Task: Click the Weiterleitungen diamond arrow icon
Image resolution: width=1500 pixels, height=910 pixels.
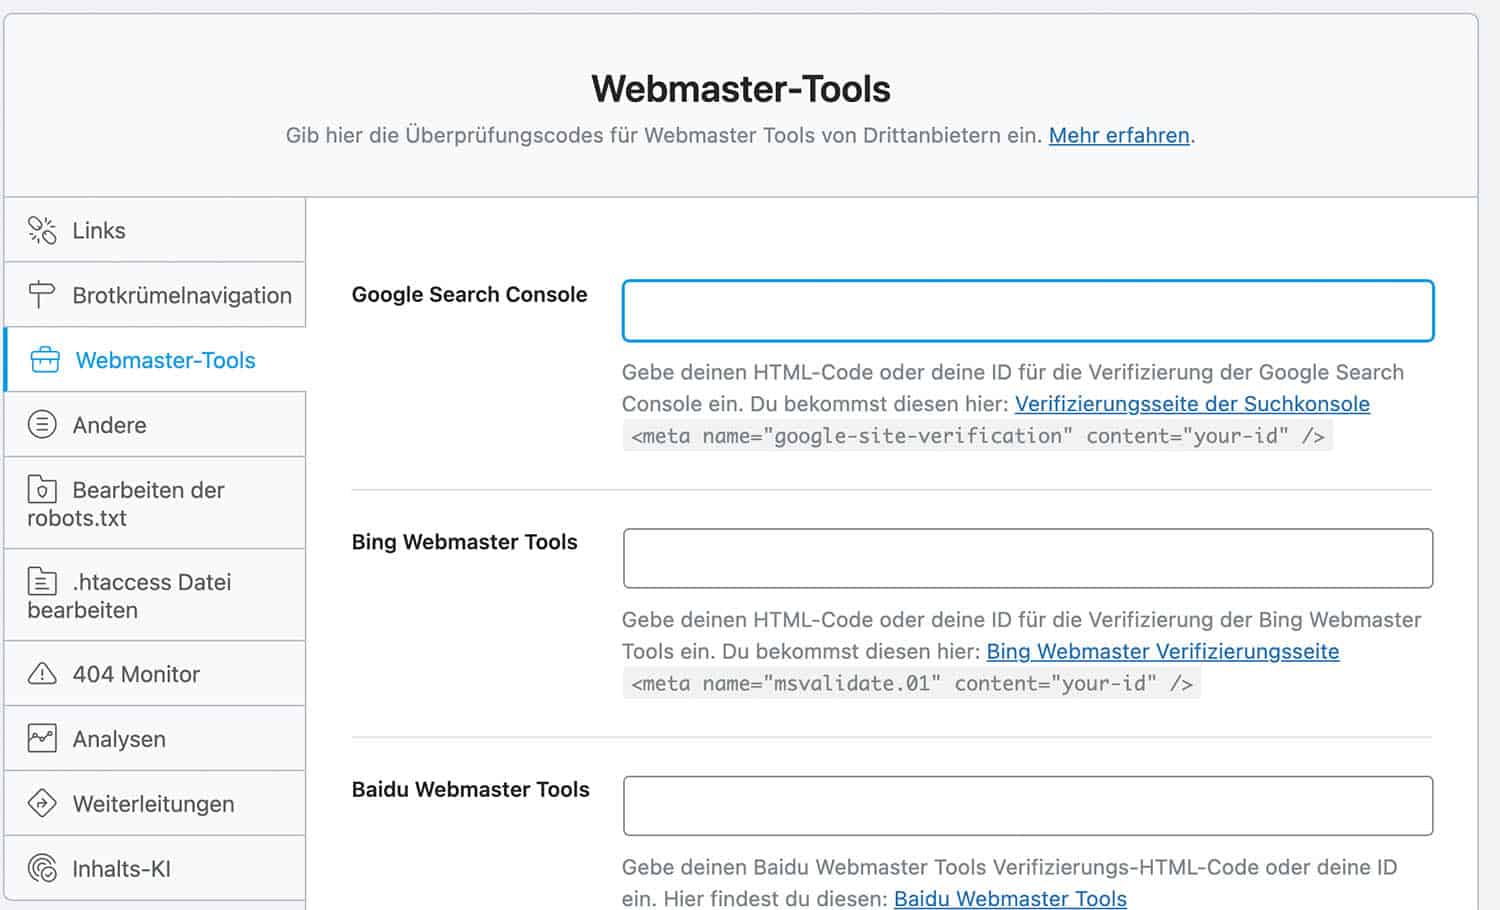Action: point(42,804)
